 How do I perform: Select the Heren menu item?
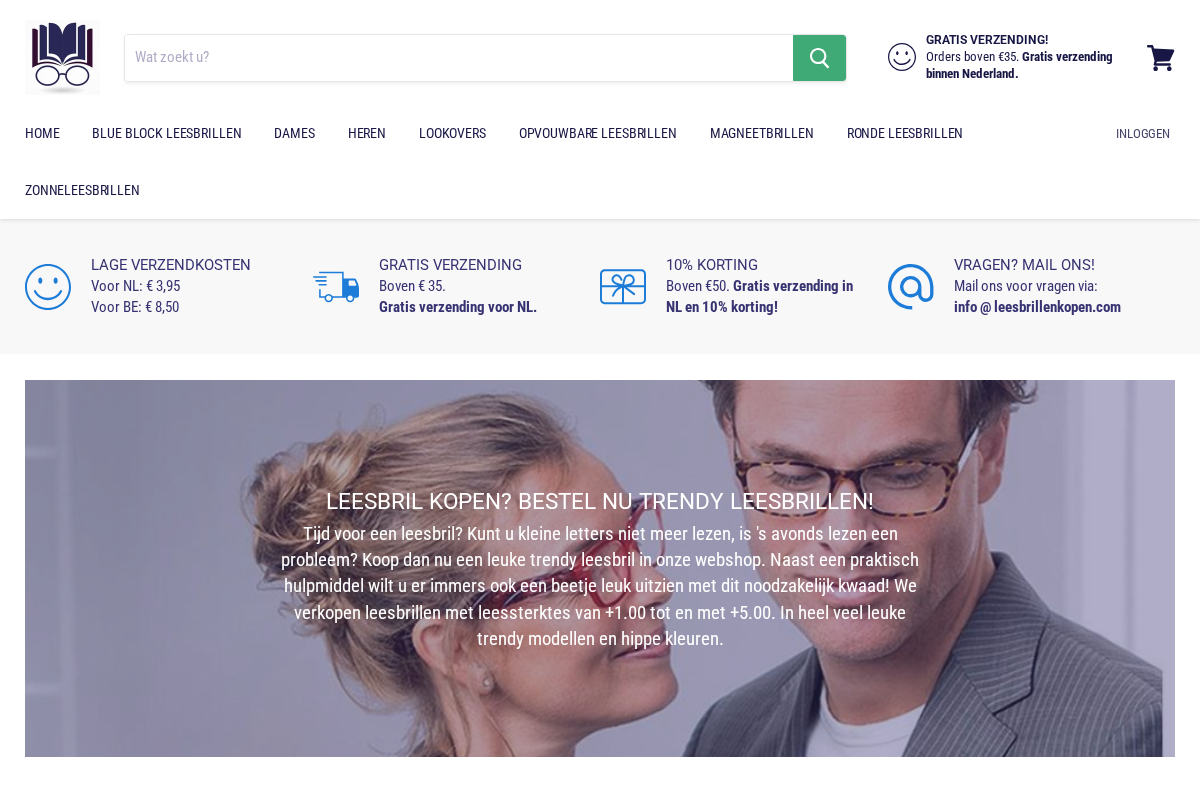[x=367, y=133]
